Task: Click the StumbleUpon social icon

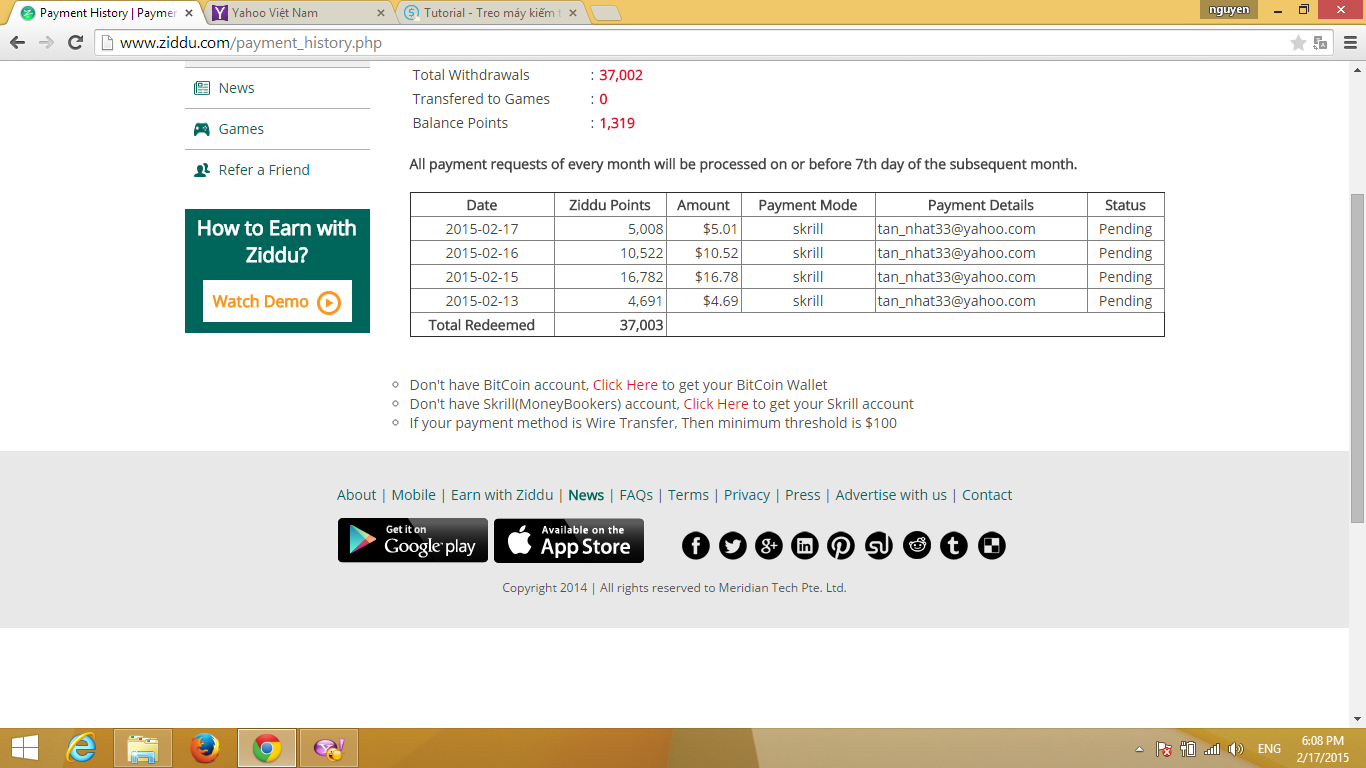Action: pyautogui.click(x=879, y=545)
